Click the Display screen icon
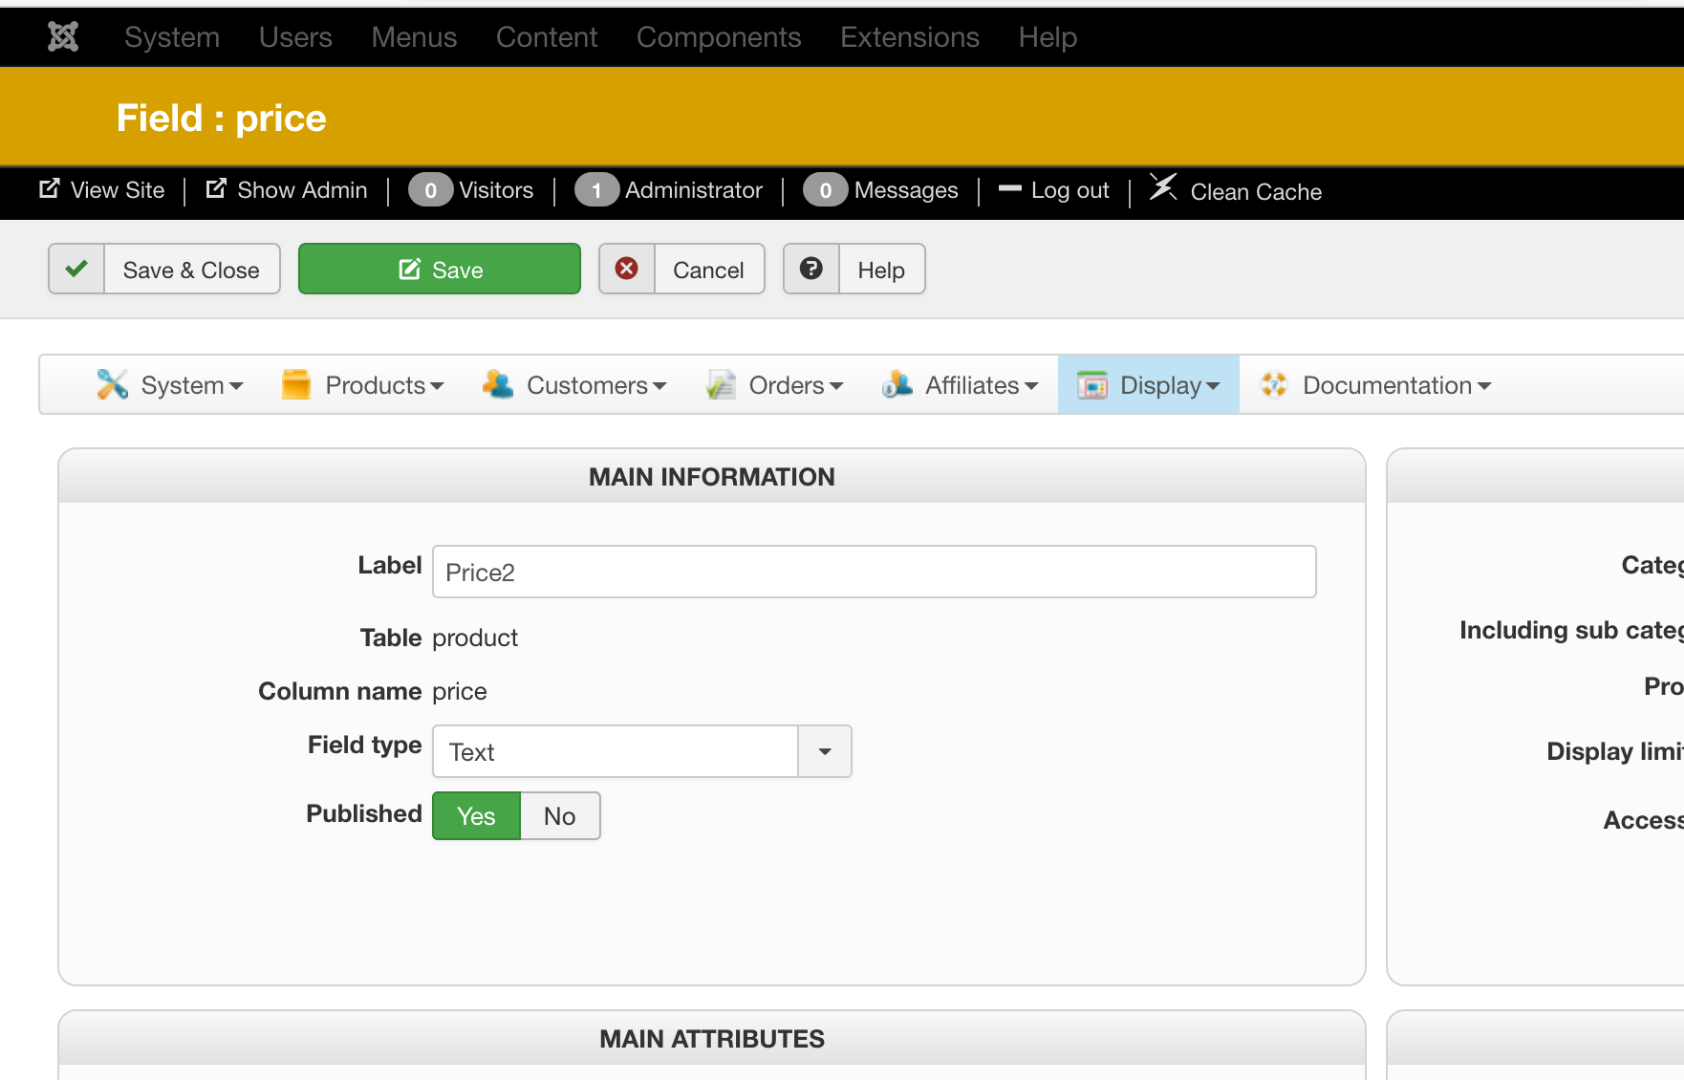The height and width of the screenshot is (1080, 1684). coord(1092,384)
